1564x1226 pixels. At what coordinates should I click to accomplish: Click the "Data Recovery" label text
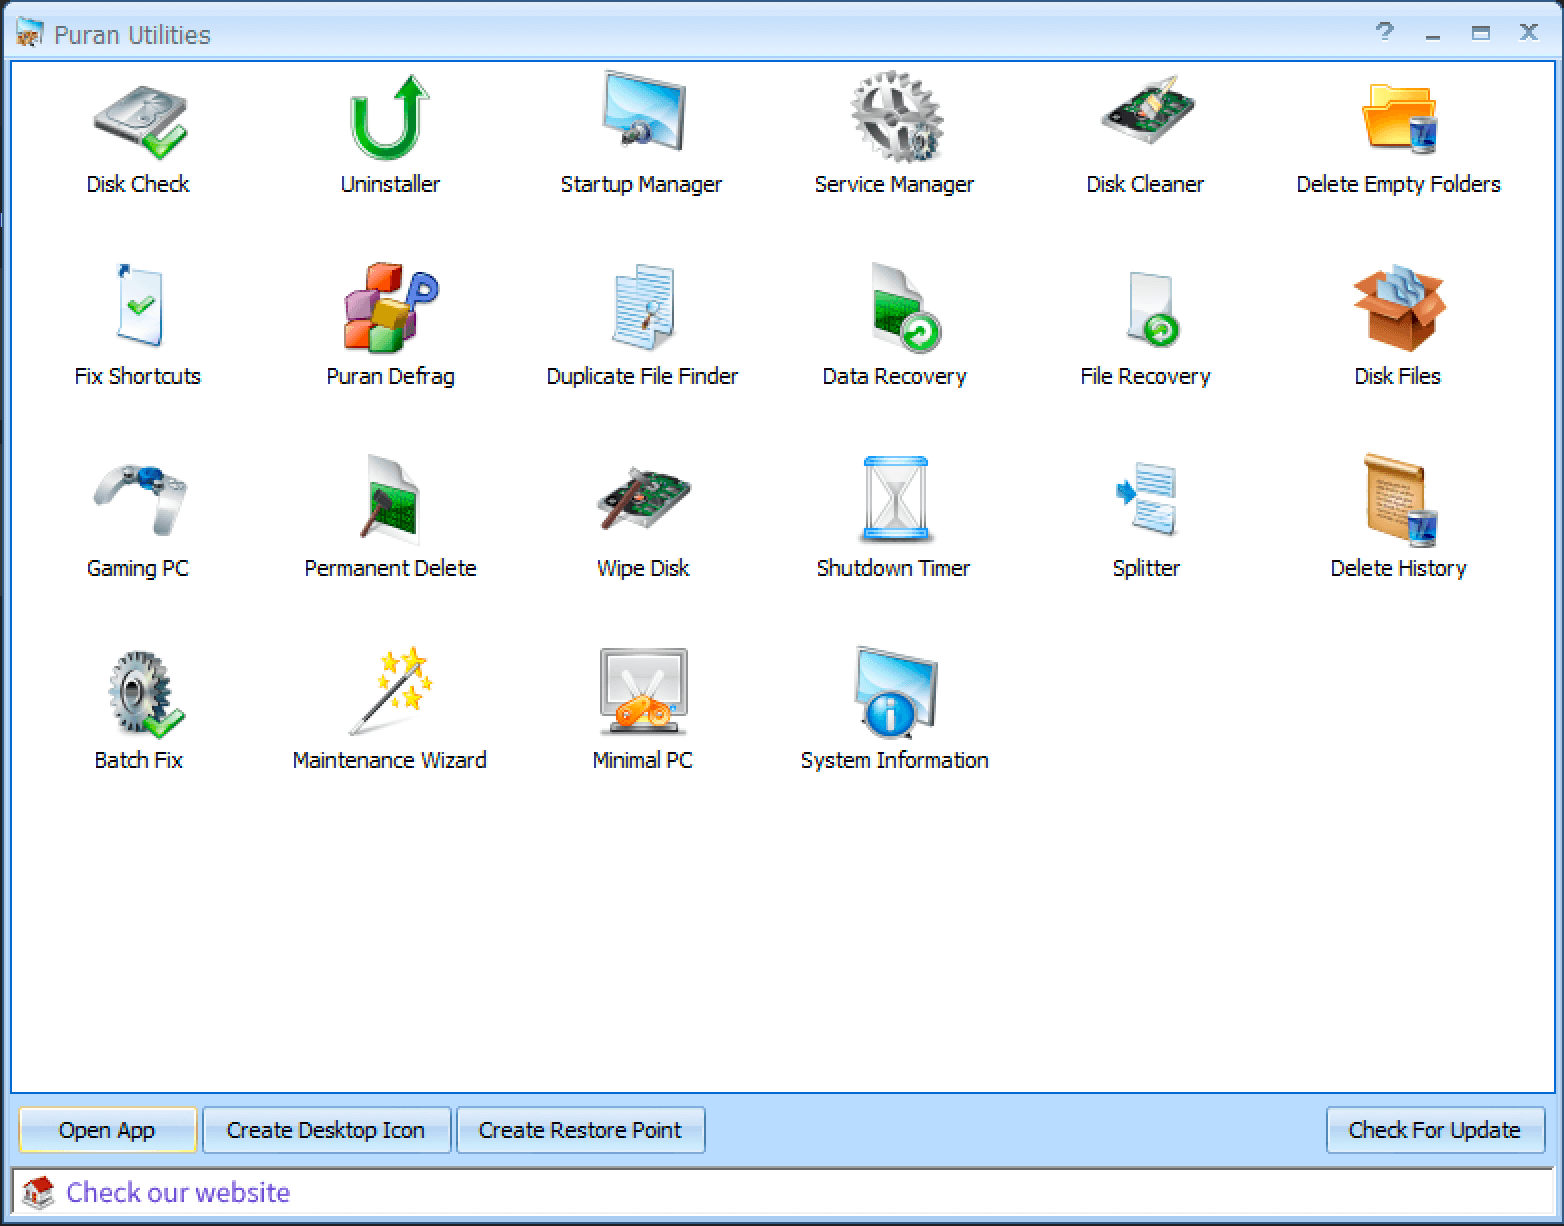895,376
